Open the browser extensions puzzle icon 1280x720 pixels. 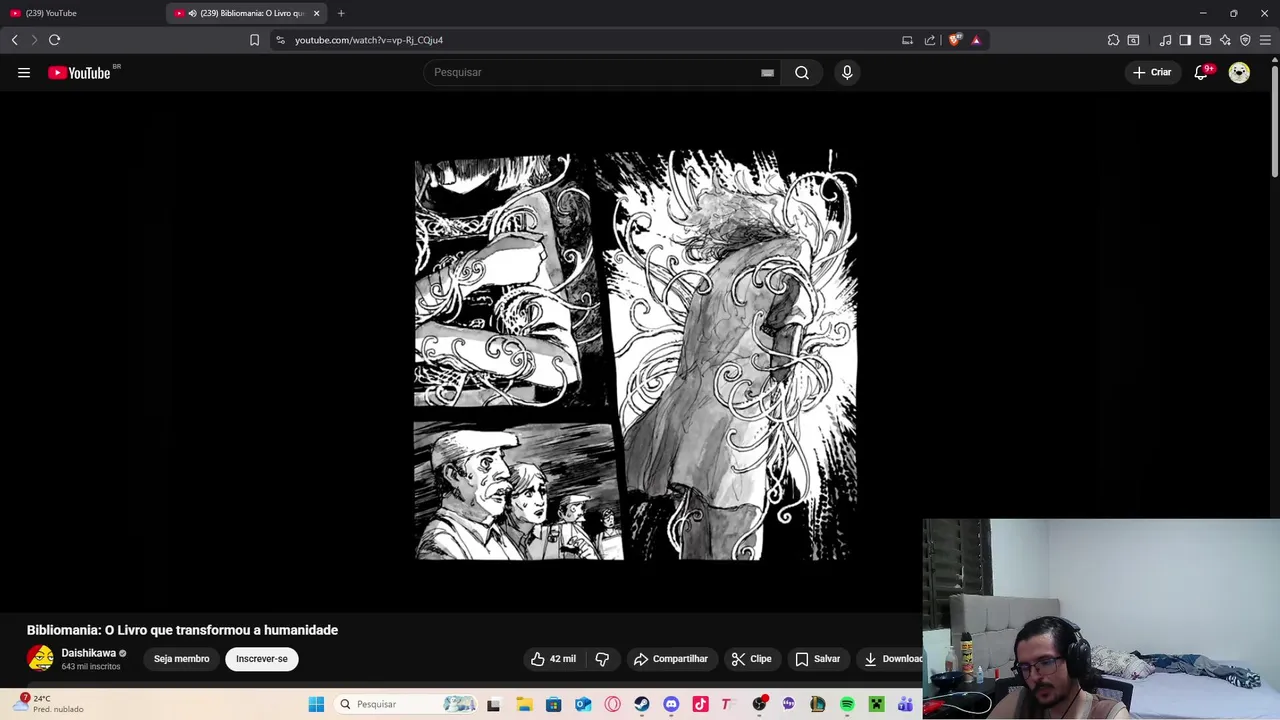(1113, 40)
